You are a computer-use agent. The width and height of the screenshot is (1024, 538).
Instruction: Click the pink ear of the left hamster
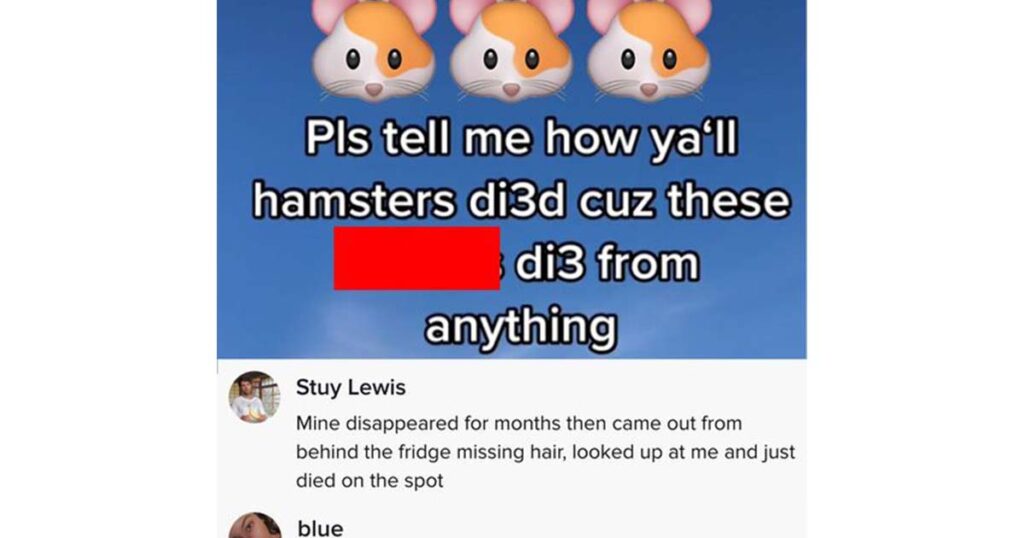click(x=330, y=13)
